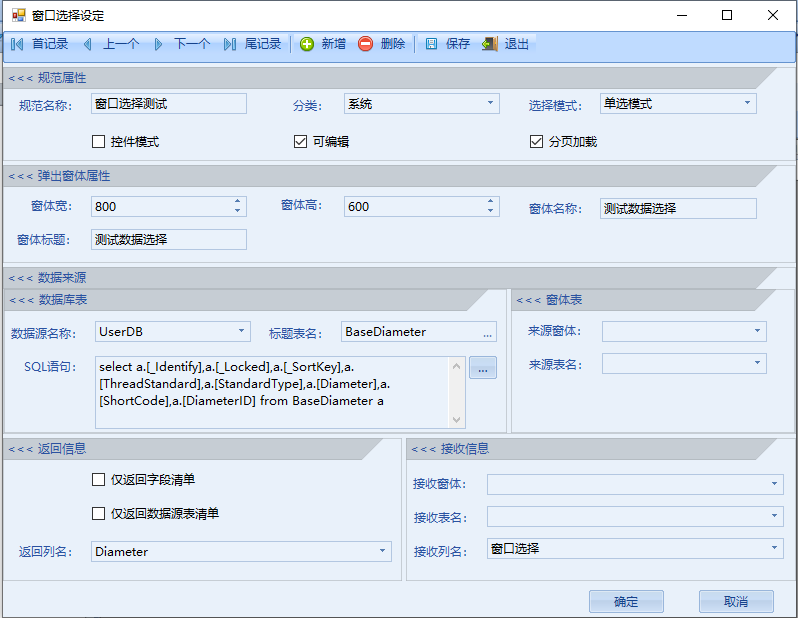Open SQL editor via ellipsis button

click(x=483, y=368)
